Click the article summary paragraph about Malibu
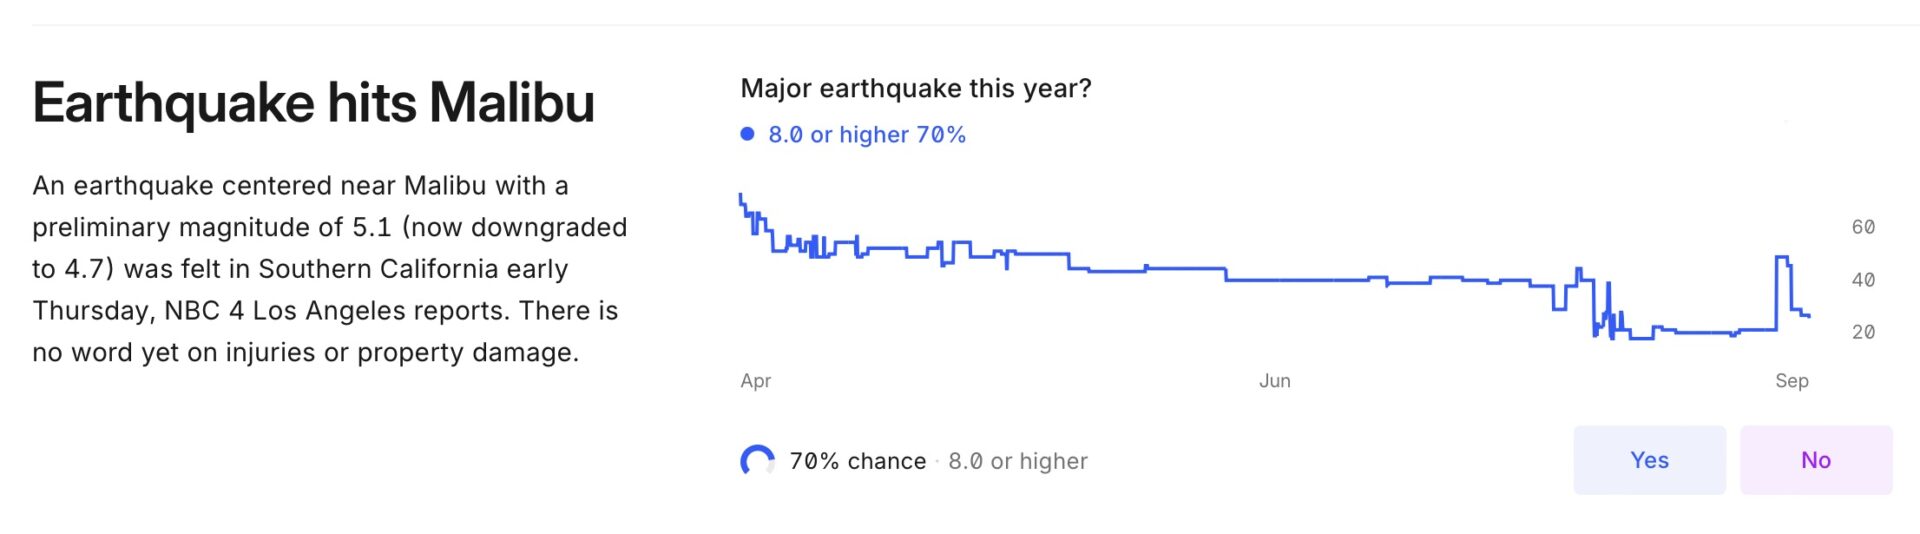The width and height of the screenshot is (1920, 534). point(329,268)
